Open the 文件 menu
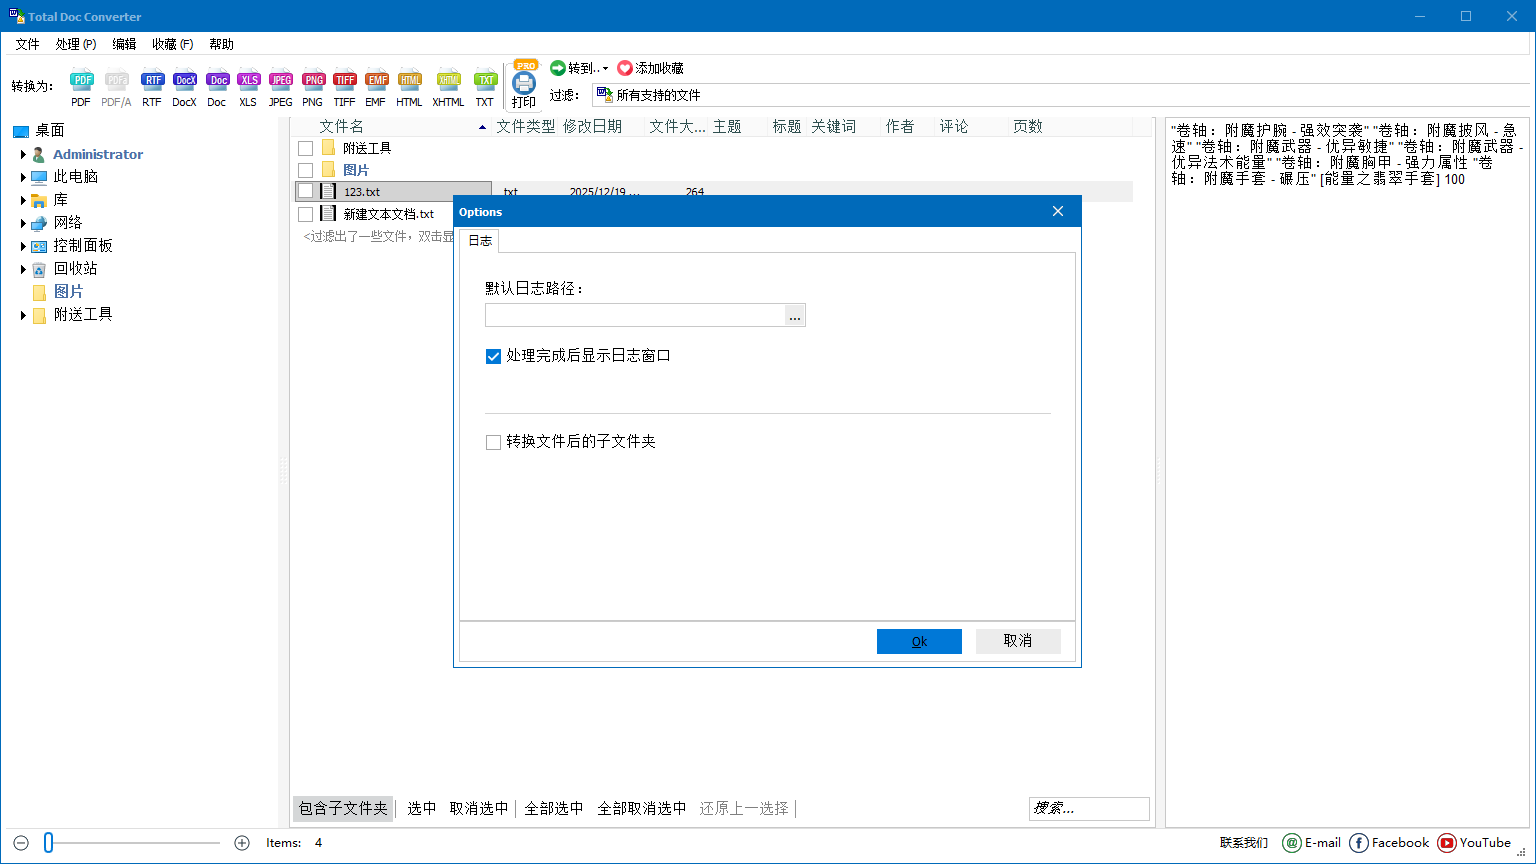1536x864 pixels. pos(28,44)
